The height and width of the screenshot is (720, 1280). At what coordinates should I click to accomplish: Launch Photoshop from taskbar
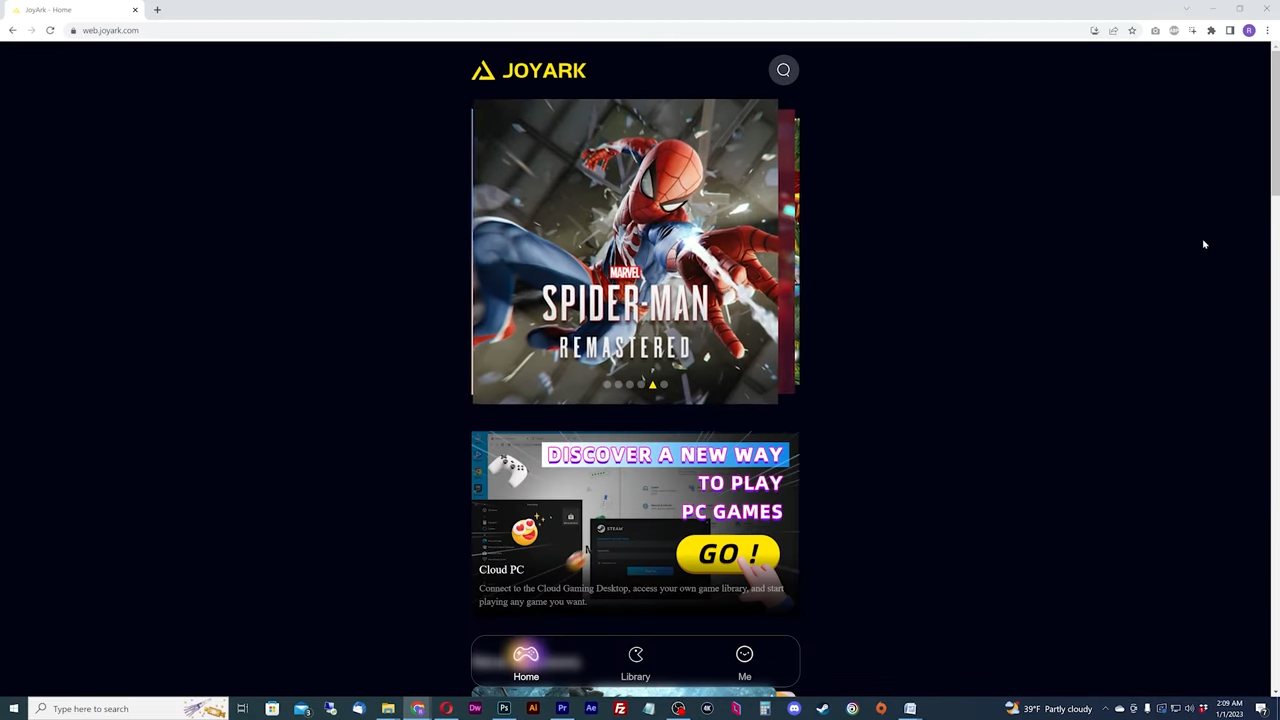(x=504, y=709)
